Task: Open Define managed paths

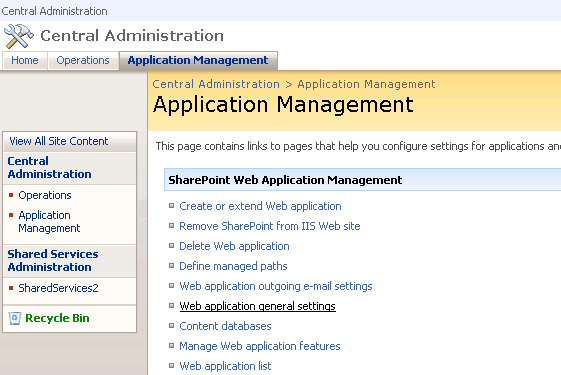Action: (233, 266)
